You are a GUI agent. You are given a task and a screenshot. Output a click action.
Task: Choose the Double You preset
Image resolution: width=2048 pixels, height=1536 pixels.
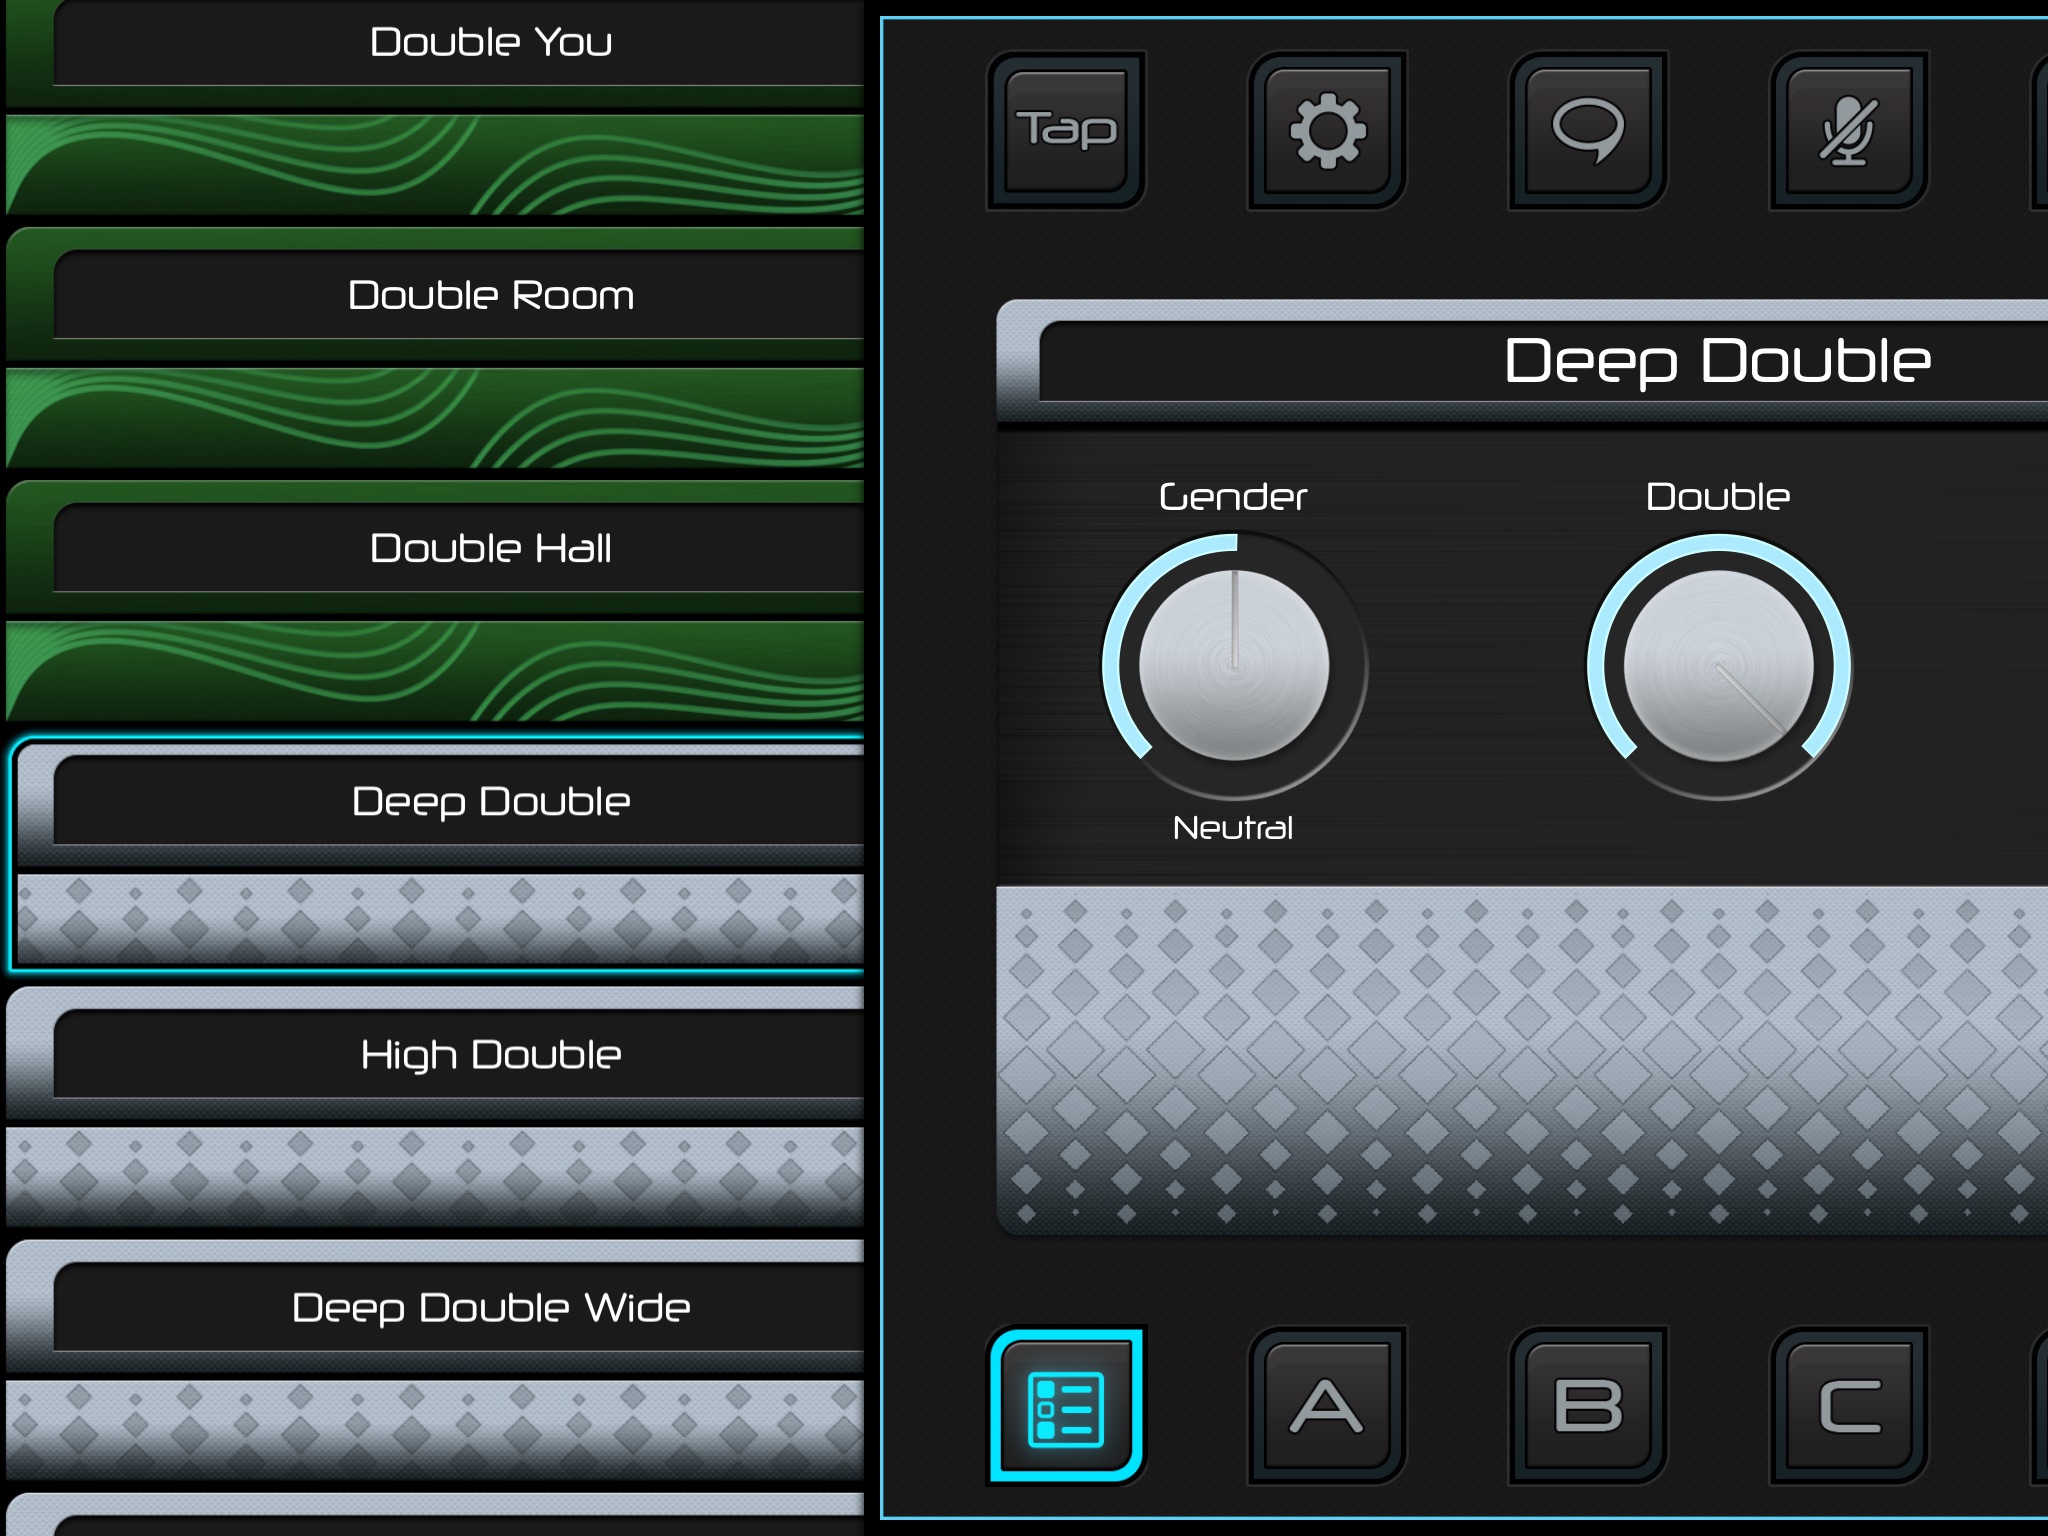(x=490, y=44)
